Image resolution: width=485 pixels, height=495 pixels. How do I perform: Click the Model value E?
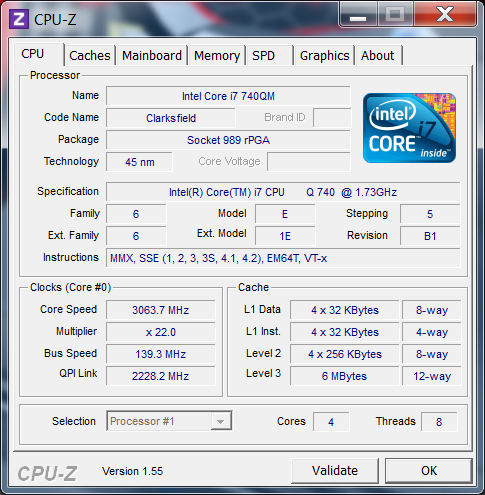tap(285, 214)
